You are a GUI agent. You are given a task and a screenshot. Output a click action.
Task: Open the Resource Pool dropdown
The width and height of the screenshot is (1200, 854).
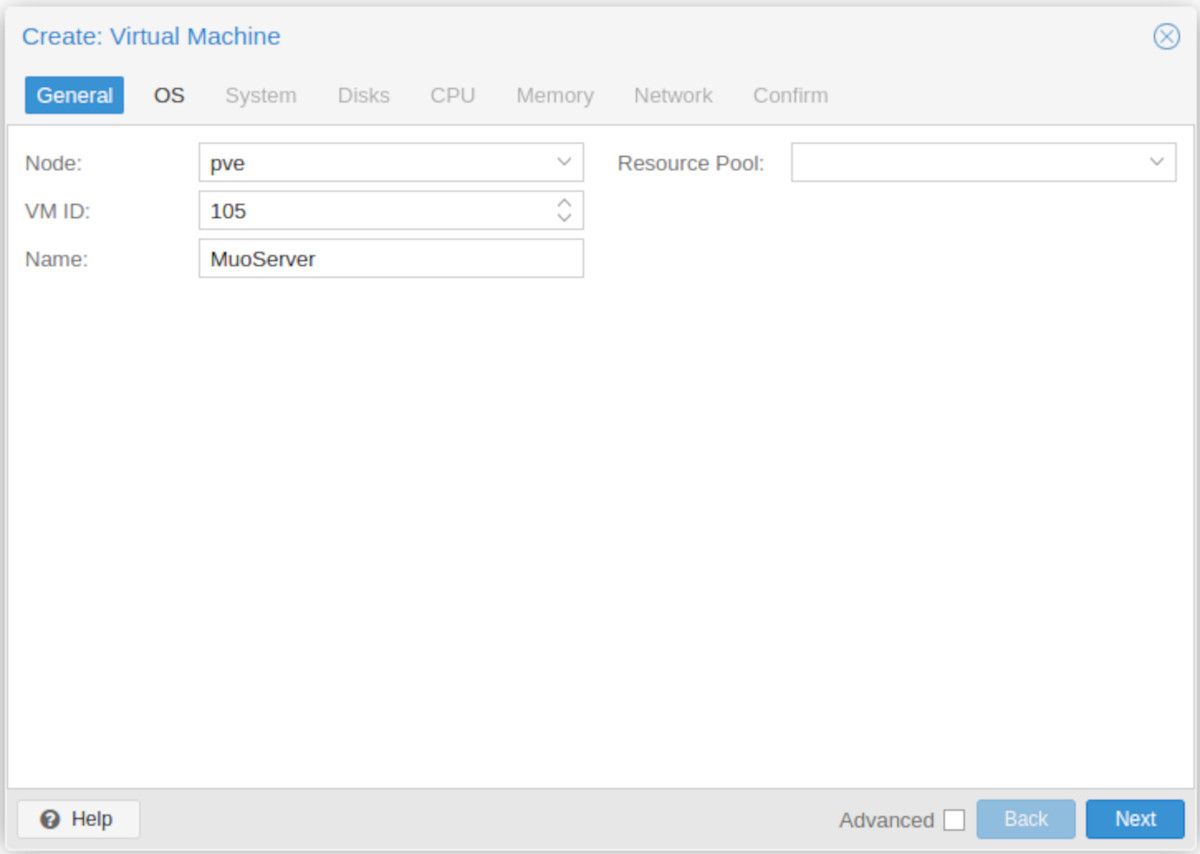[1157, 162]
